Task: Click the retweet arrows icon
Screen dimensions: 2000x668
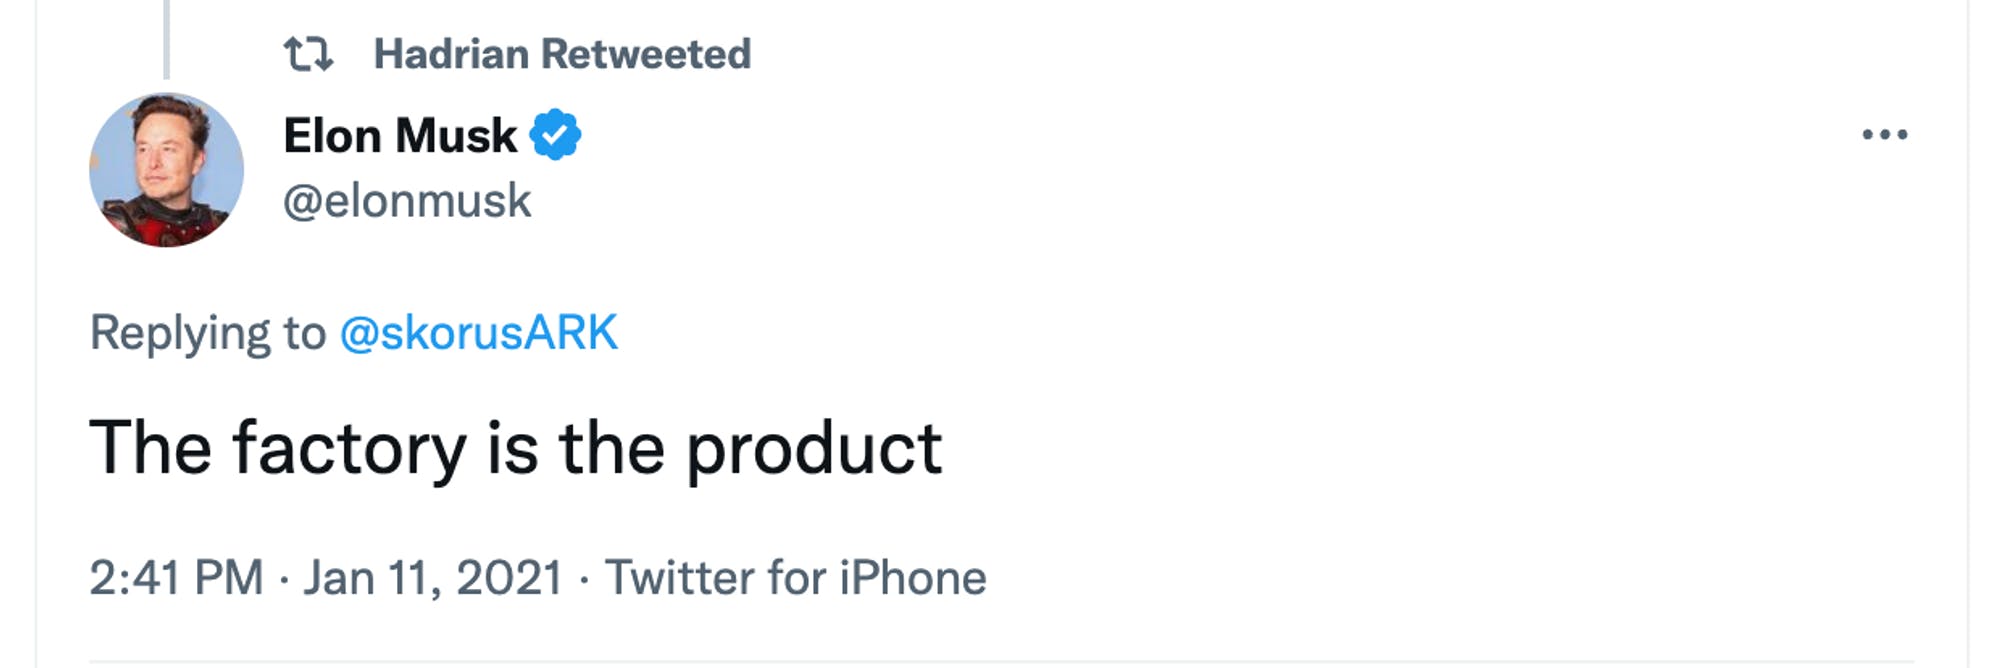Action: pyautogui.click(x=307, y=54)
